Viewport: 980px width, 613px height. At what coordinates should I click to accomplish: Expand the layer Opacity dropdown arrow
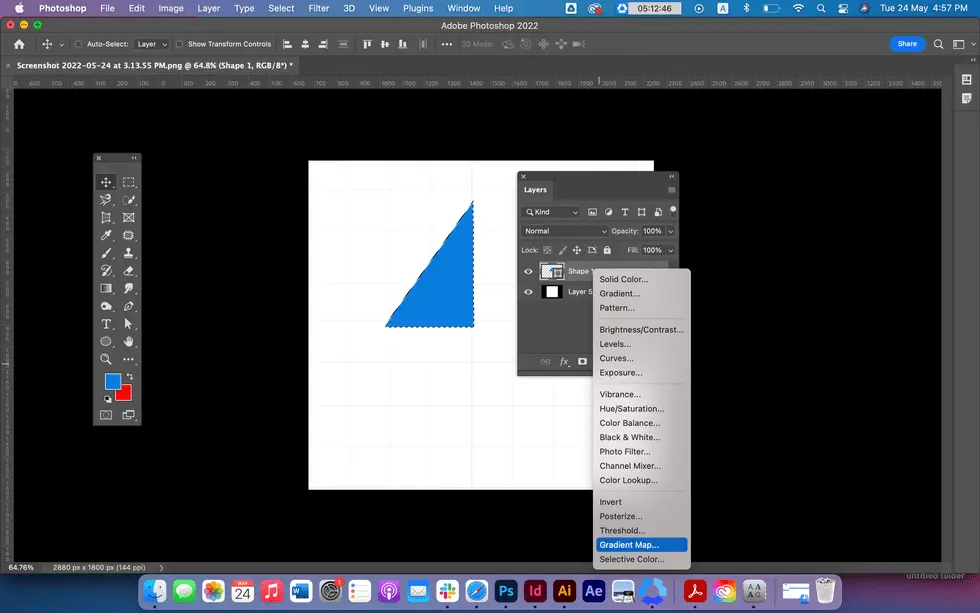coord(671,231)
